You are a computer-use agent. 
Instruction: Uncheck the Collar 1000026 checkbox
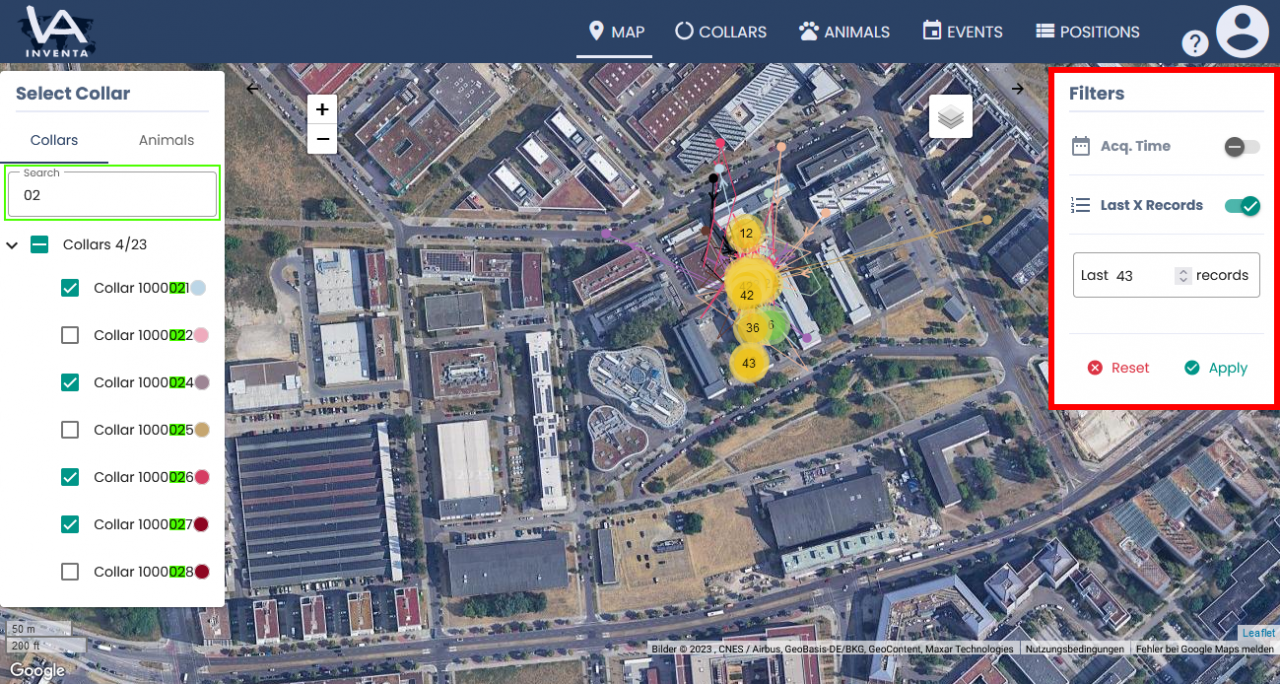pos(70,477)
